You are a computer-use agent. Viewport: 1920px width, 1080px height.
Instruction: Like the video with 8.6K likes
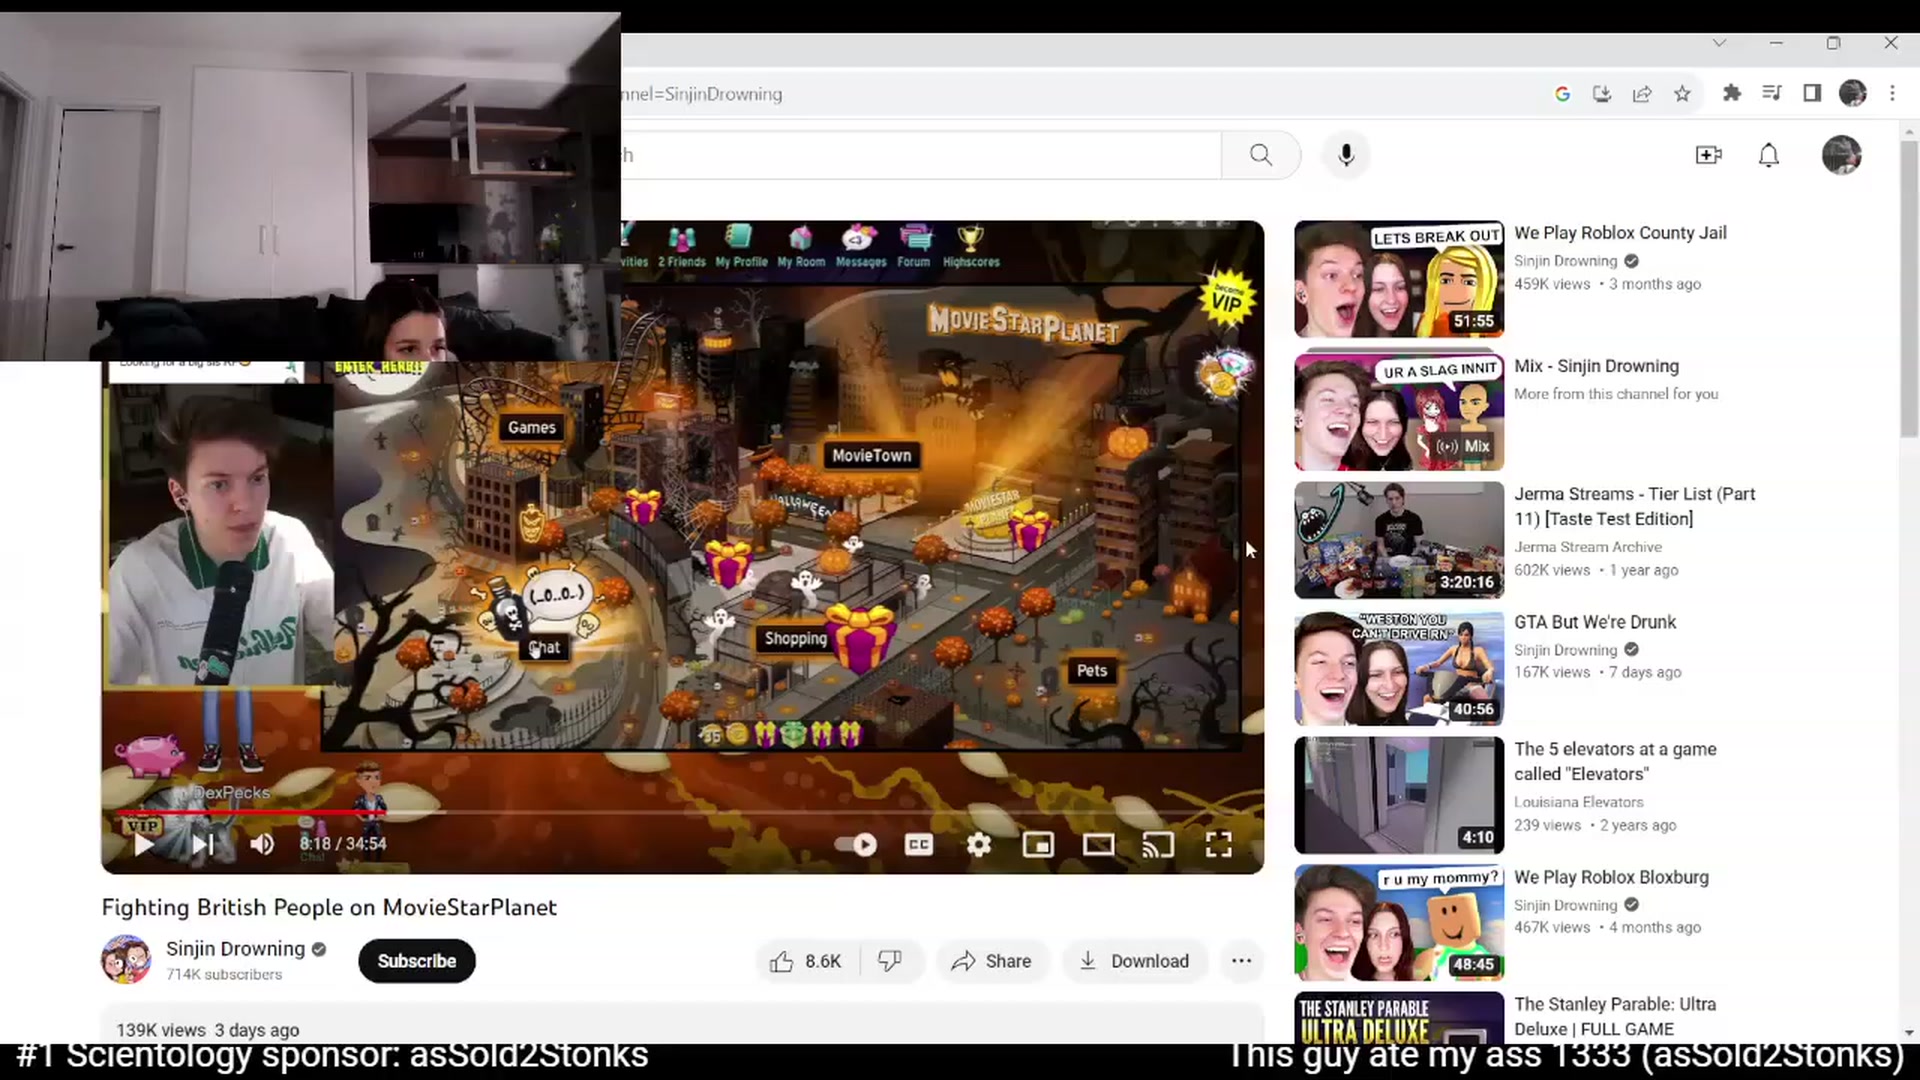point(806,961)
